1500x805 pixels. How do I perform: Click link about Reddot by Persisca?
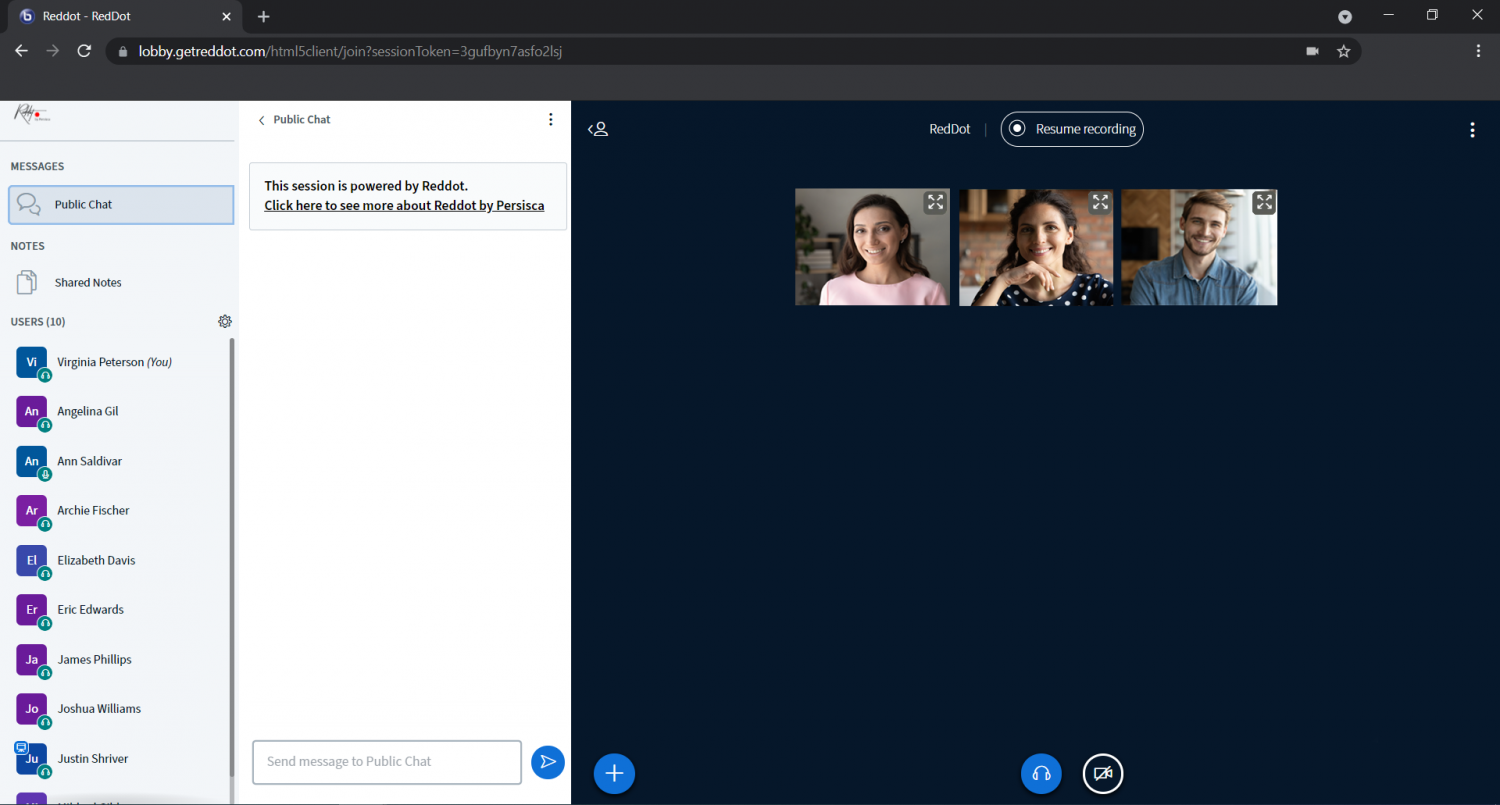click(404, 206)
